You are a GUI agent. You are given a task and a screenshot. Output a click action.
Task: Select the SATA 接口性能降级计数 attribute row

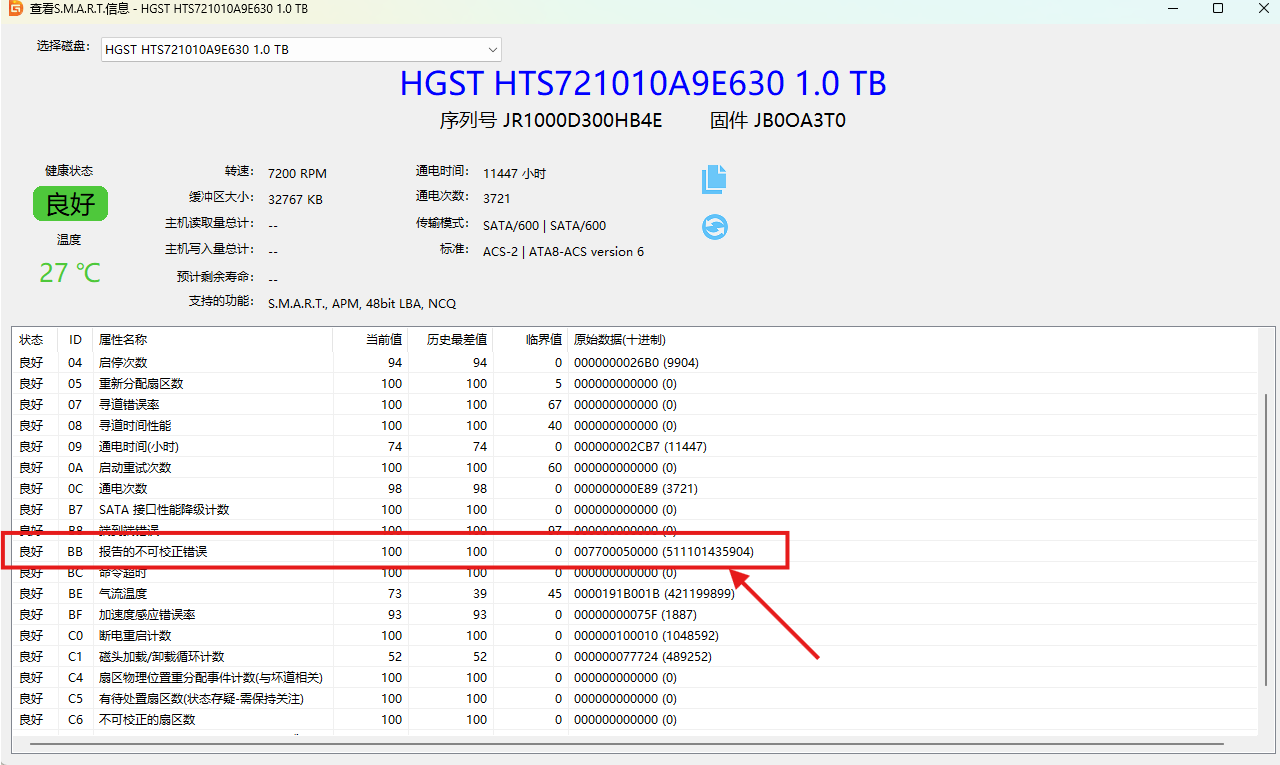[x=635, y=509]
